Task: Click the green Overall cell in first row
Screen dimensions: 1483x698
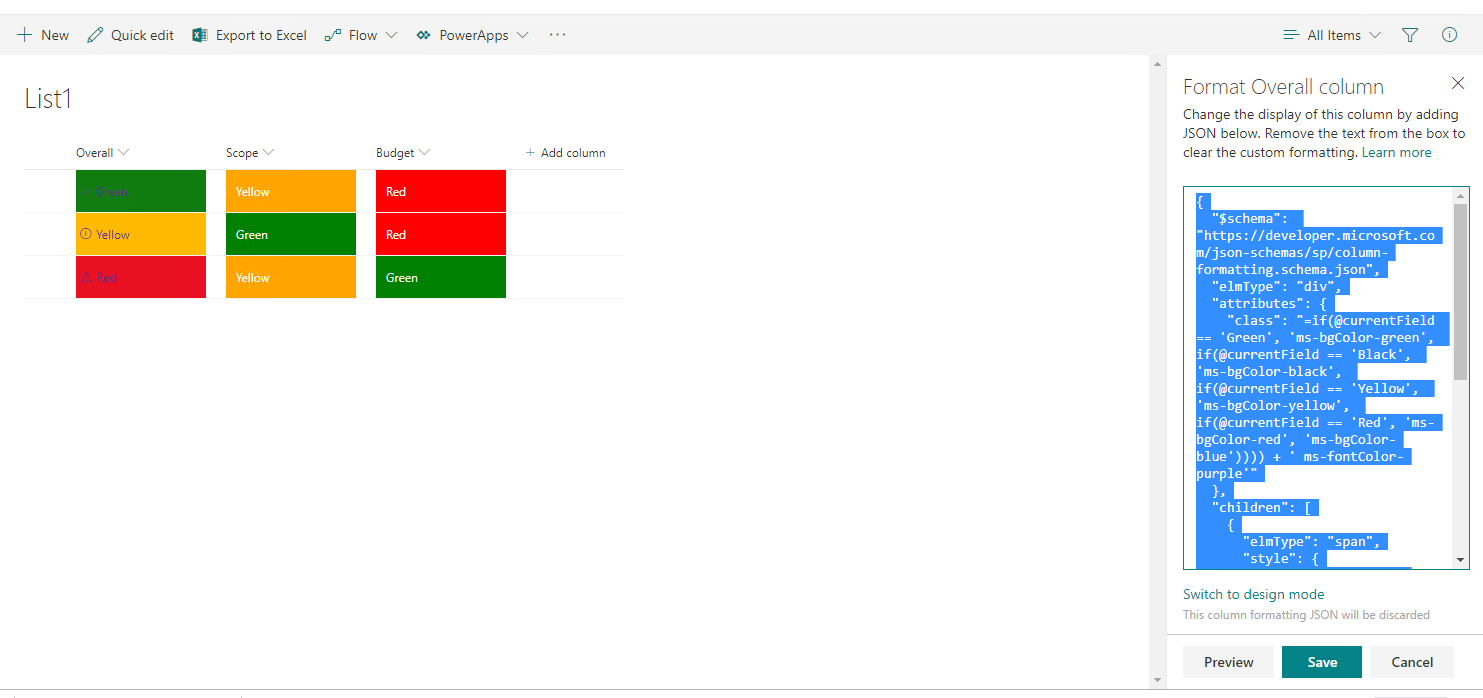Action: pos(141,191)
